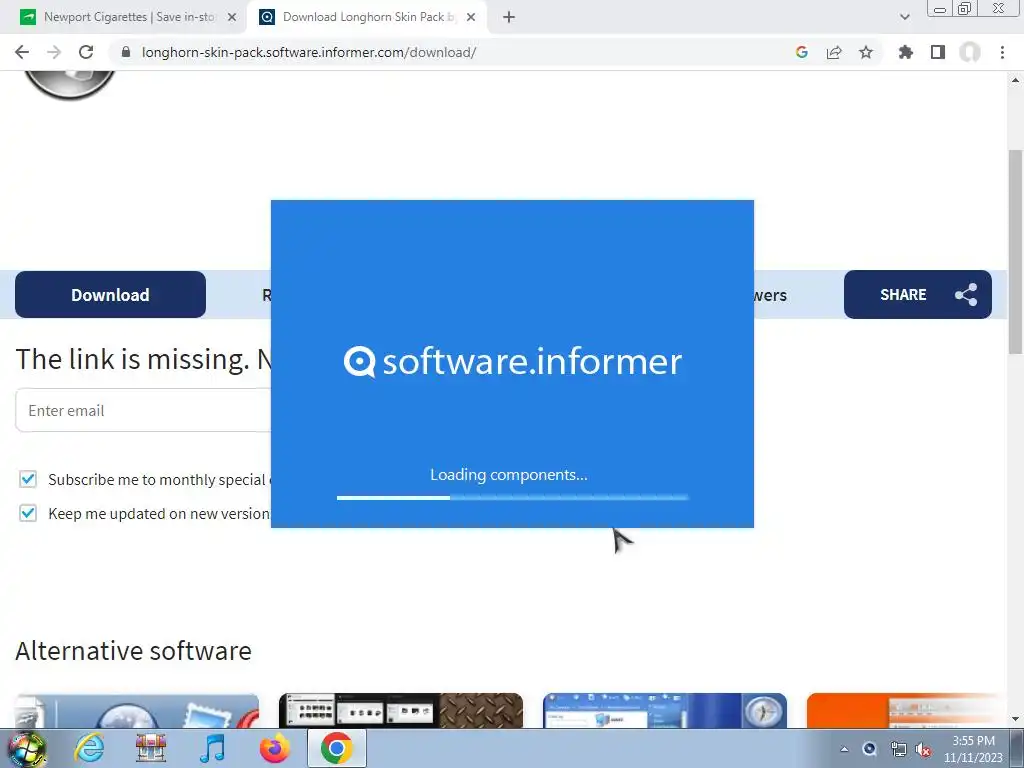Uncheck Keep me updated on new versions

tap(27, 513)
